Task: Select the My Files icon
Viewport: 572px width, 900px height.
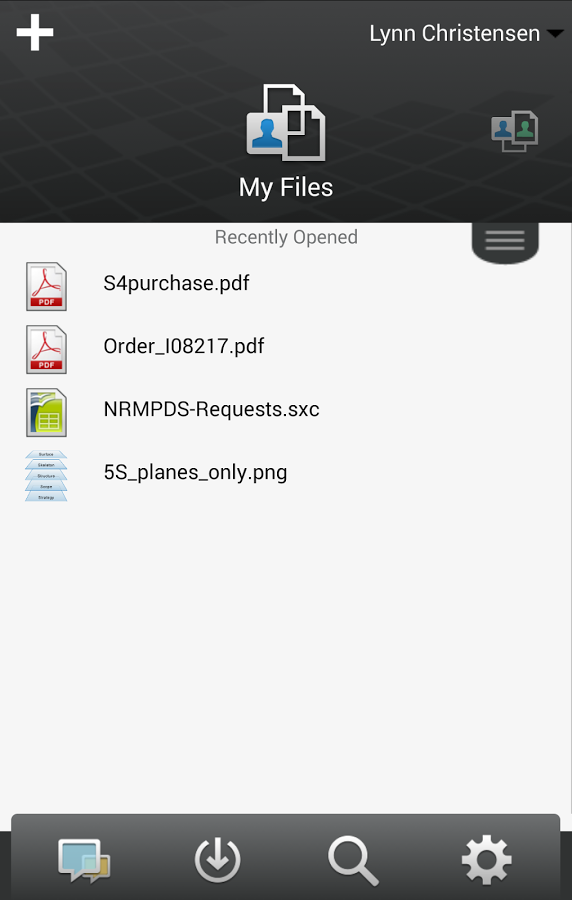Action: click(286, 122)
